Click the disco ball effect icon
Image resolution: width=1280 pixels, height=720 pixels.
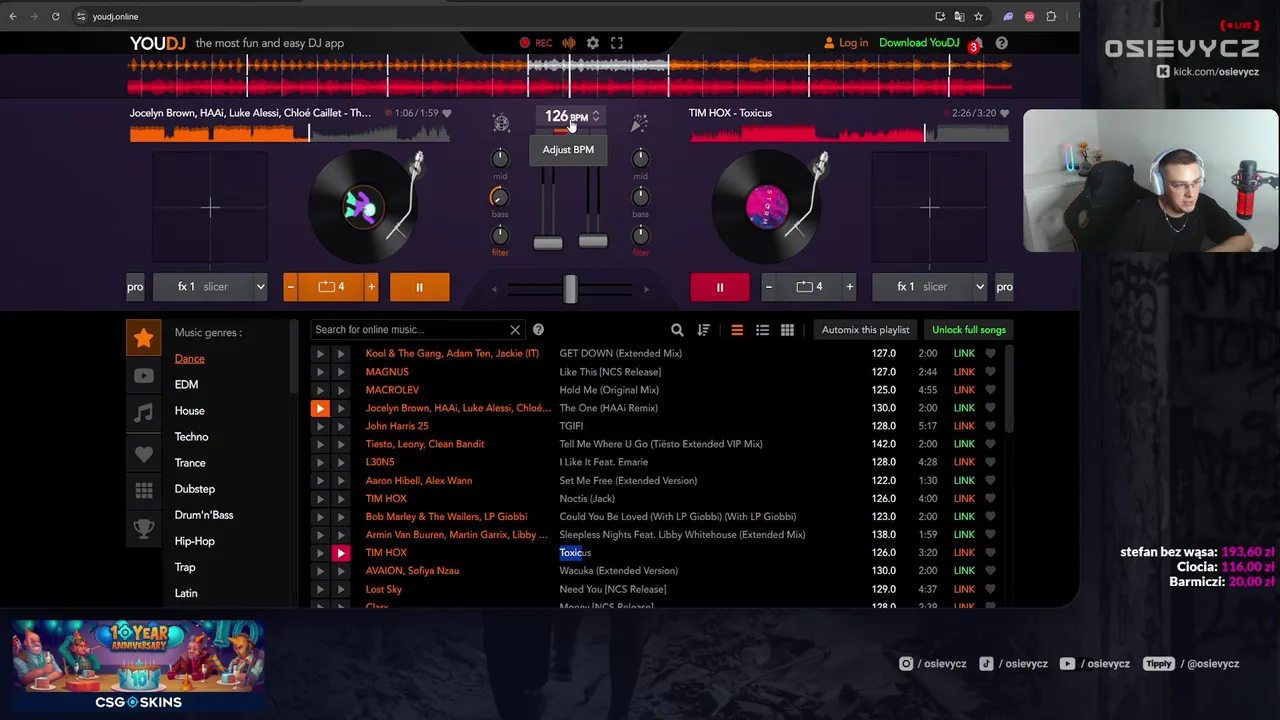tap(501, 122)
